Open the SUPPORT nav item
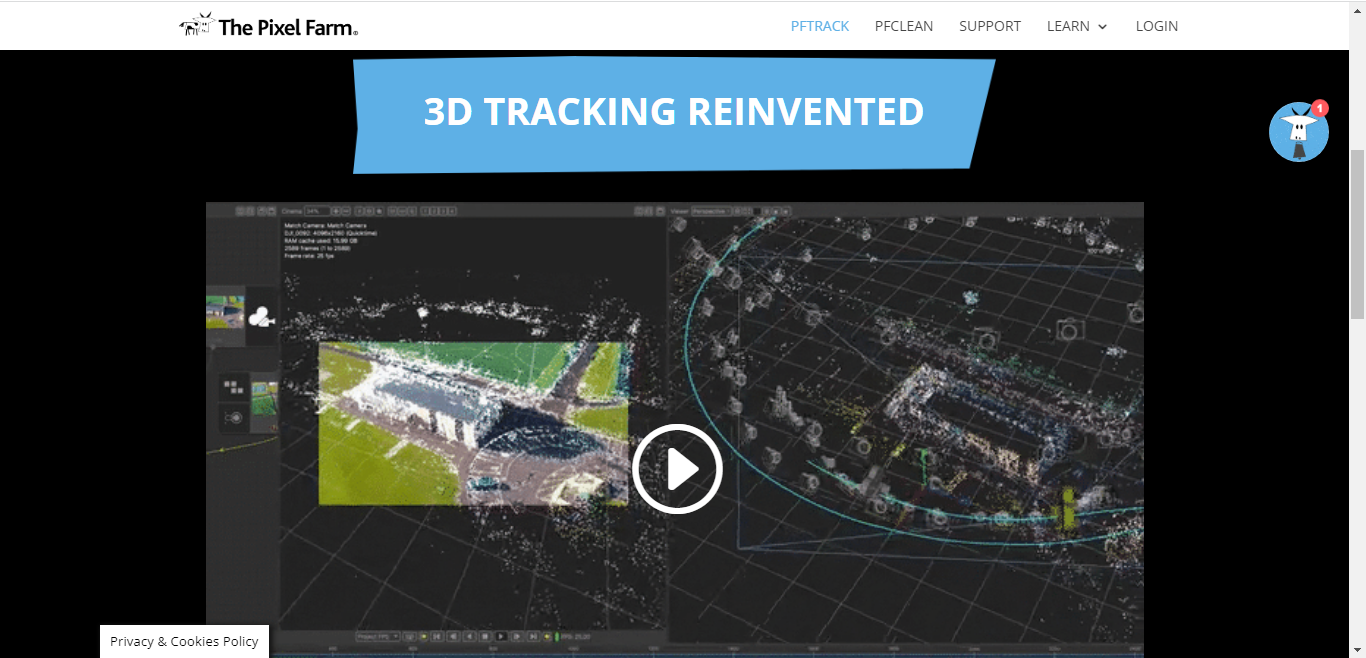Screen dimensions: 1366x658 pyautogui.click(x=989, y=26)
